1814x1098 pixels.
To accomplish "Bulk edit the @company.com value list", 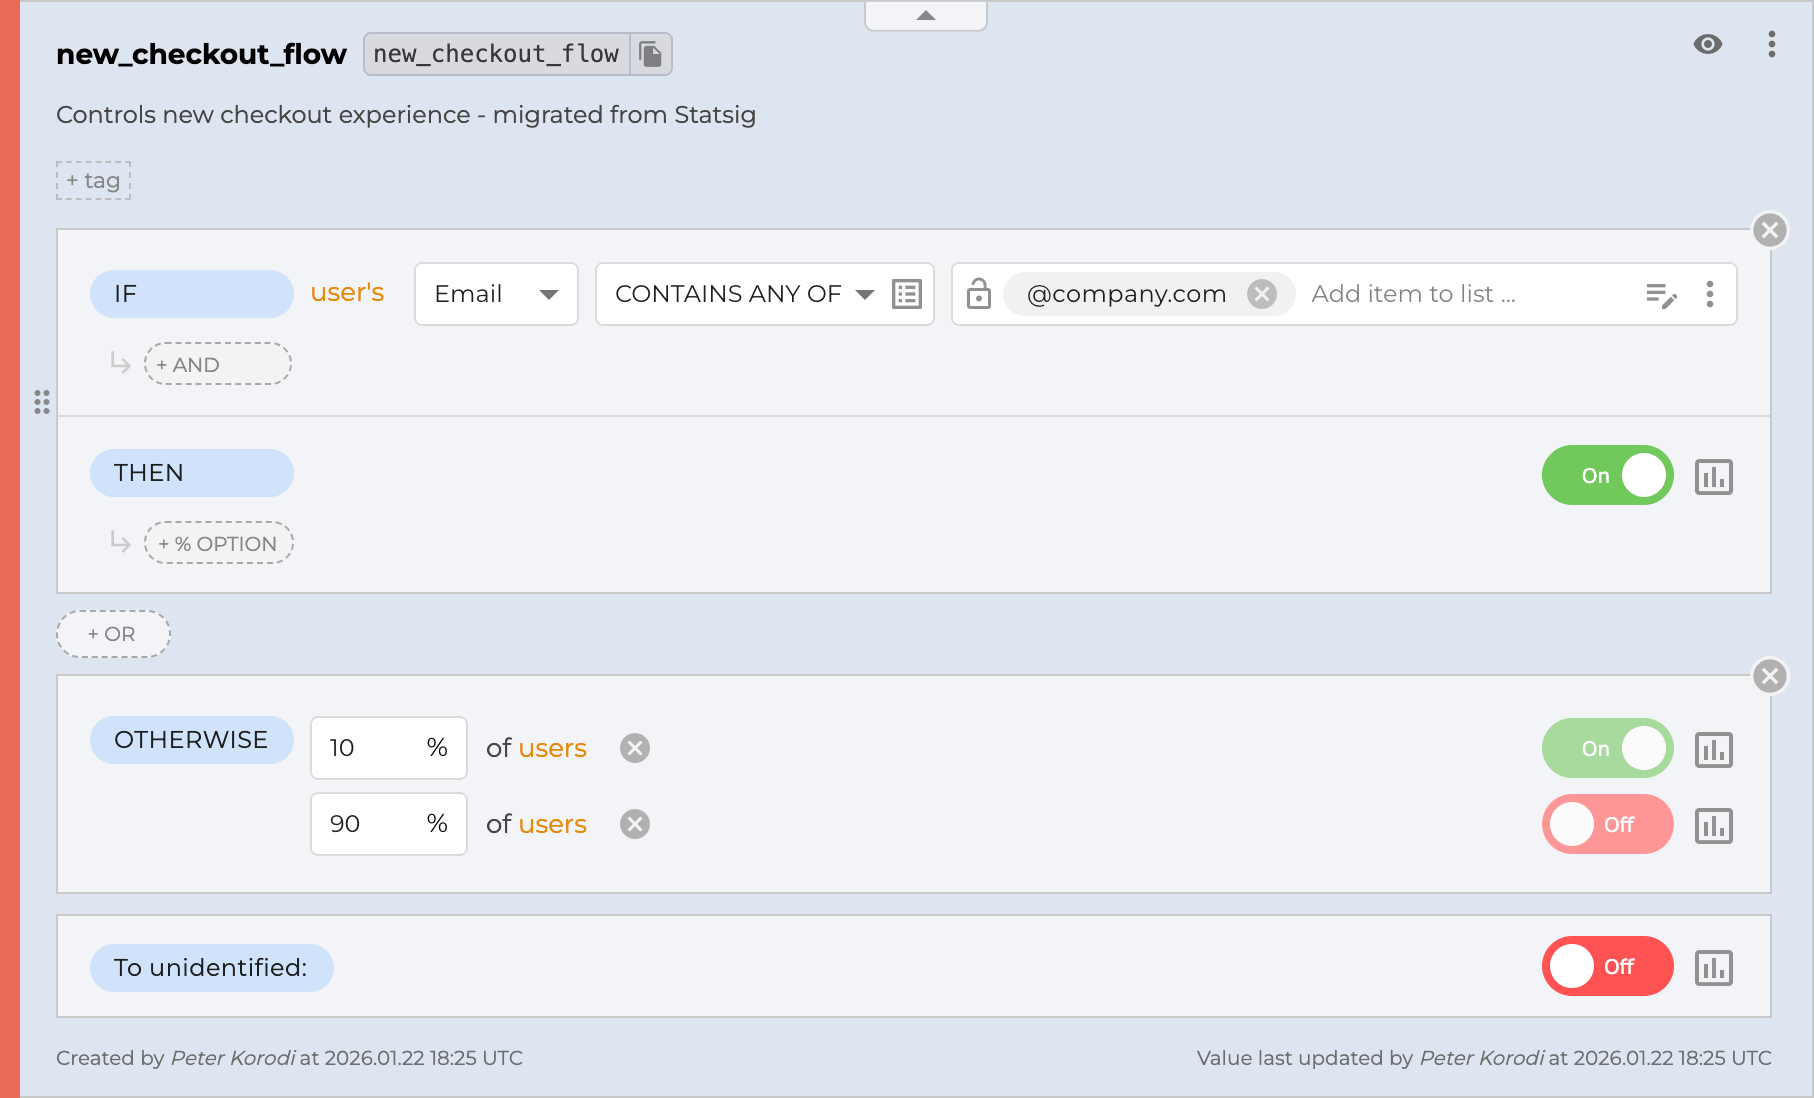I will pyautogui.click(x=1662, y=295).
